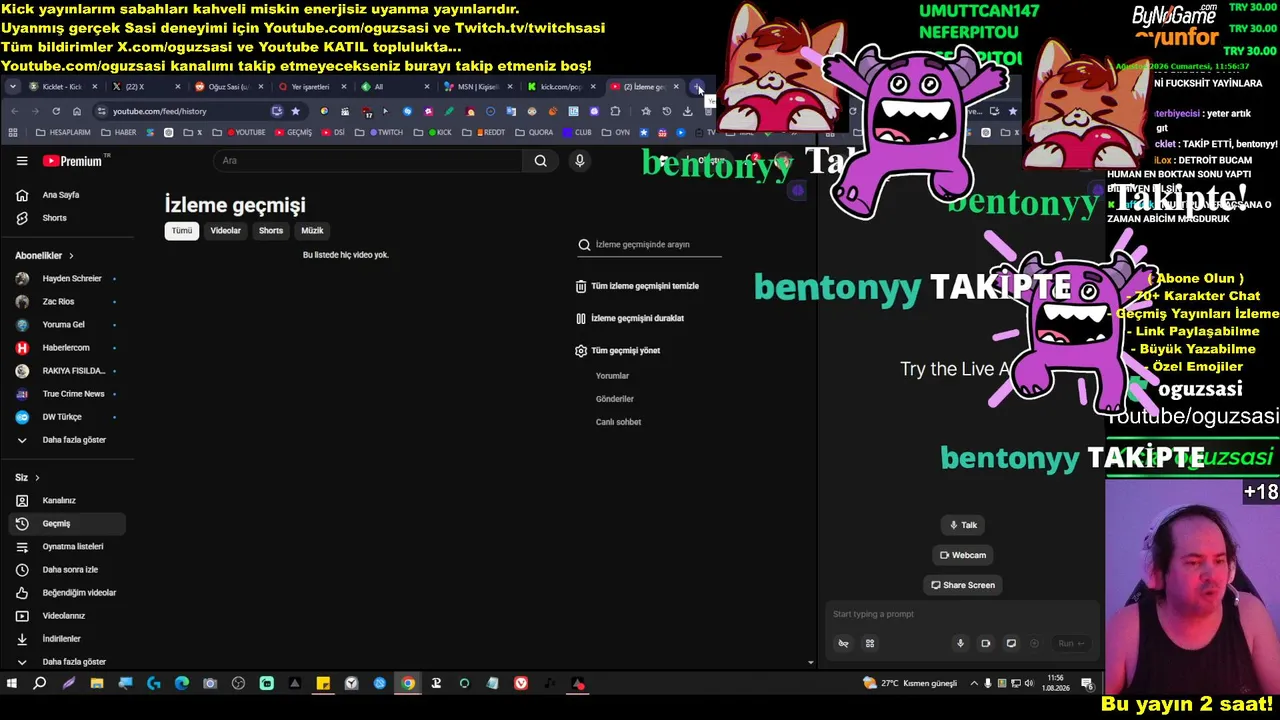
Task: Switch to the Kicklet browser tab
Action: point(63,87)
